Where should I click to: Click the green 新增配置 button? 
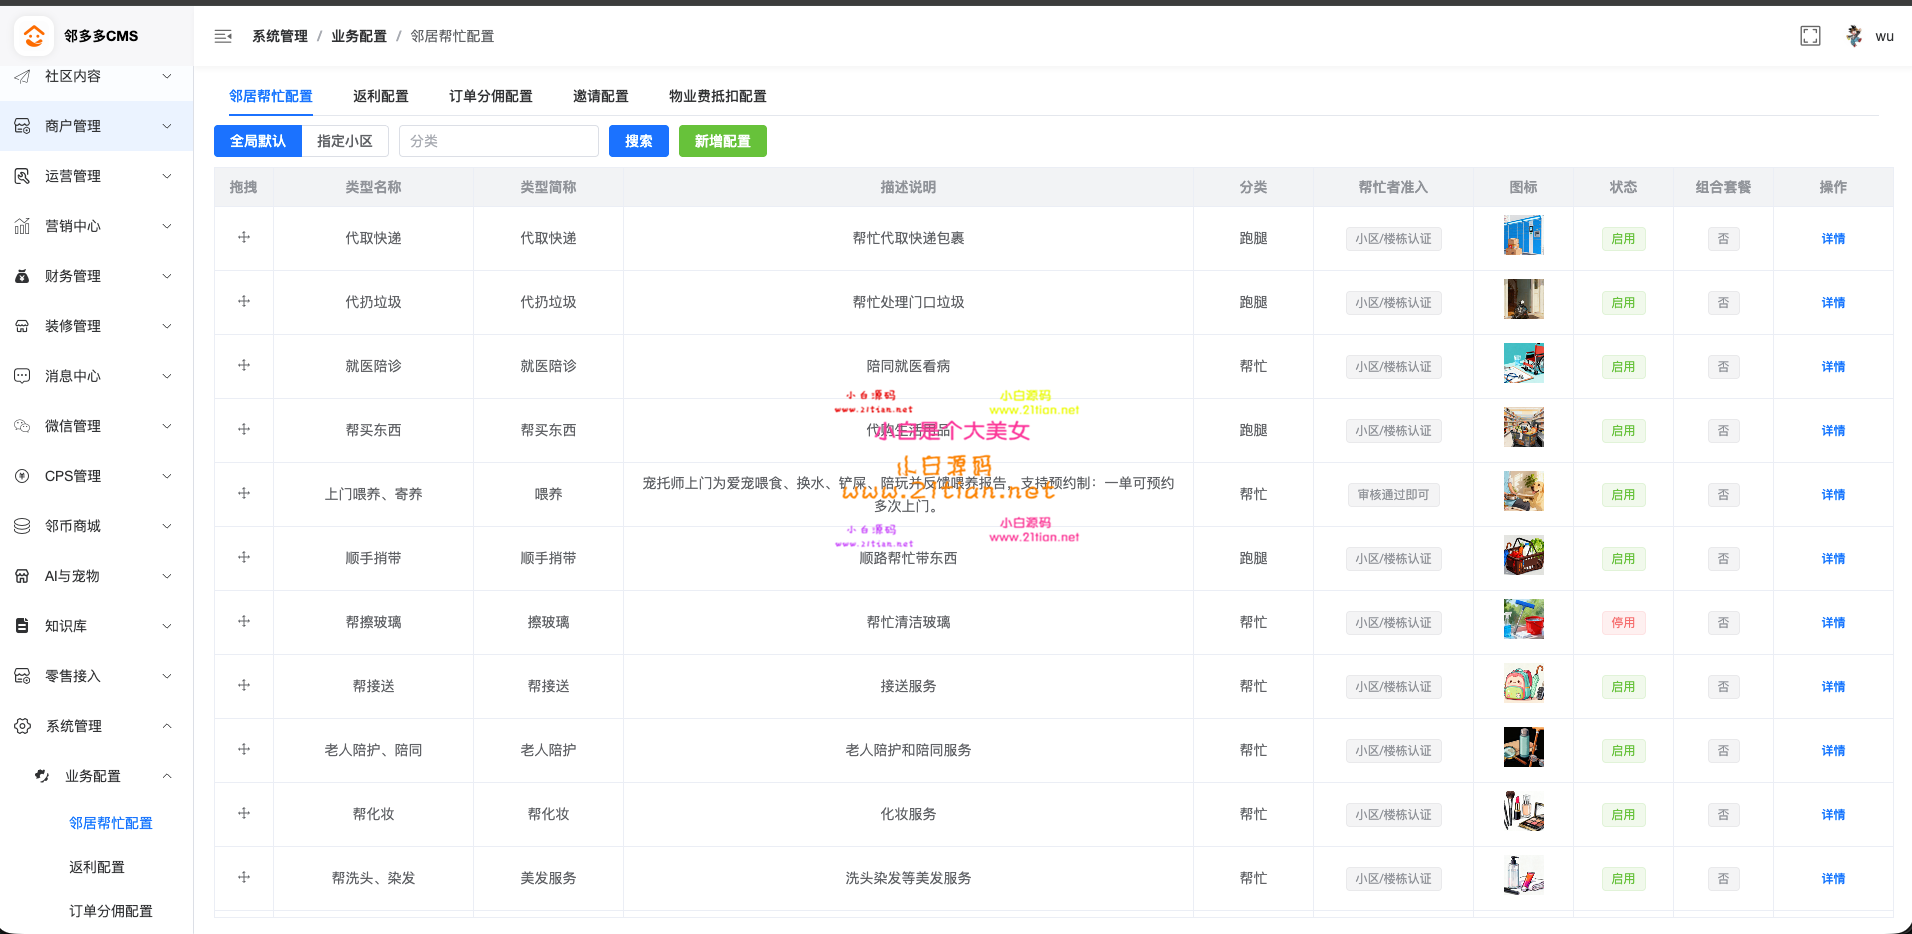click(x=722, y=141)
